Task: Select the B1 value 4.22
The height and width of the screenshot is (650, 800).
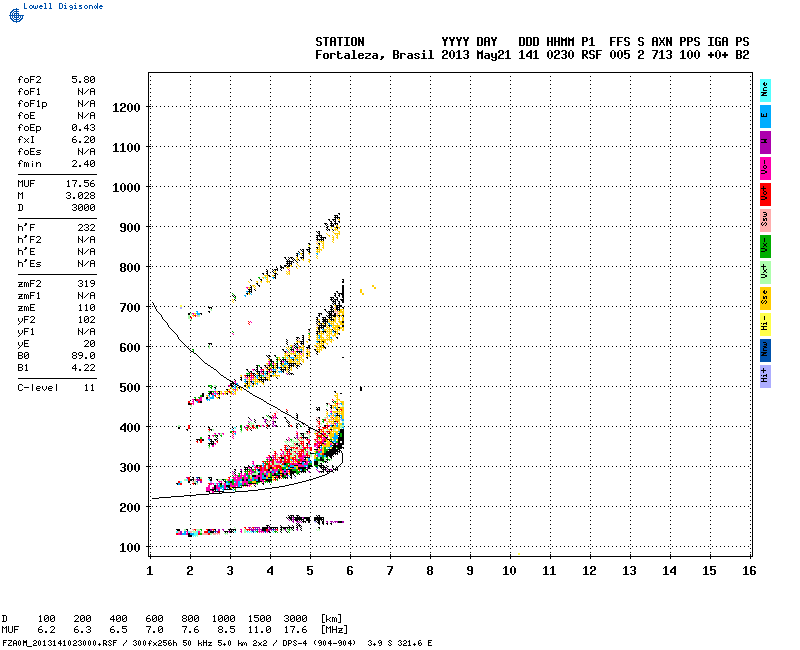Action: pos(83,368)
